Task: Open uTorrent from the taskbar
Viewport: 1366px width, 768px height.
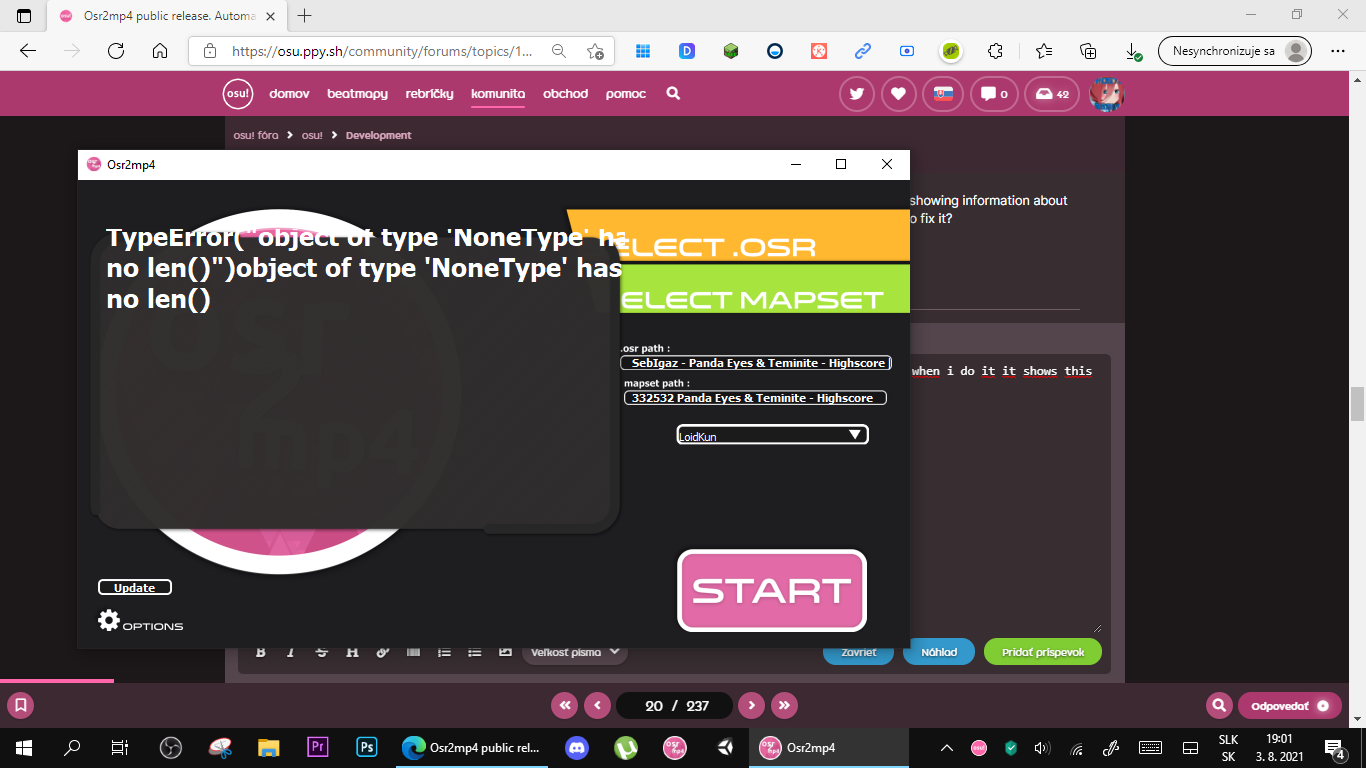Action: [626, 747]
